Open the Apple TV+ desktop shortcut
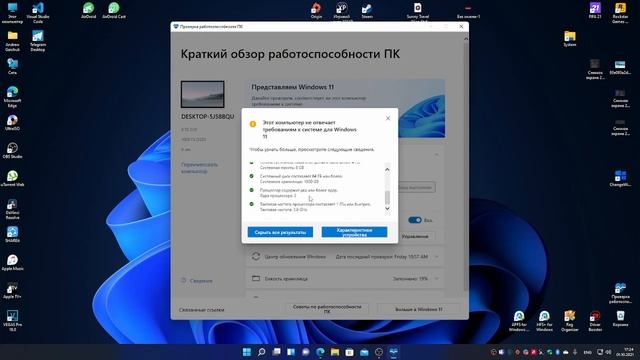The height and width of the screenshot is (360, 640). pyautogui.click(x=12, y=291)
